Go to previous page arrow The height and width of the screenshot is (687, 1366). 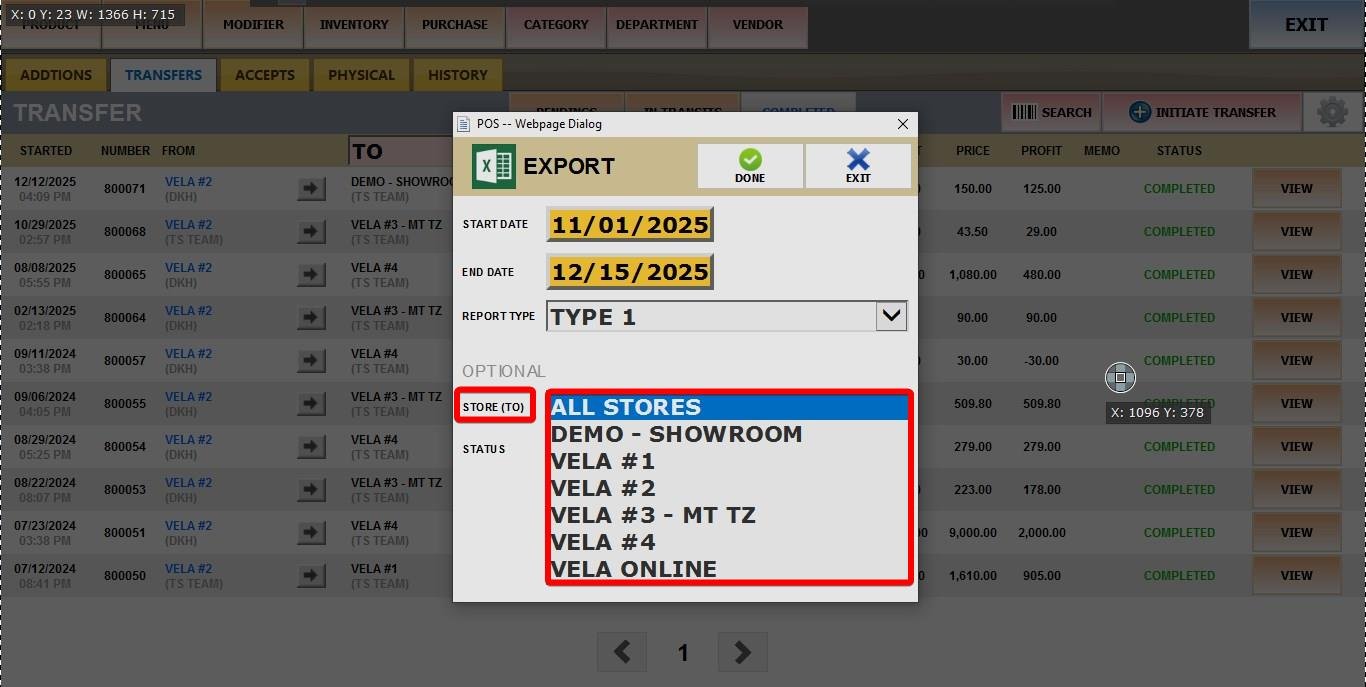[622, 652]
